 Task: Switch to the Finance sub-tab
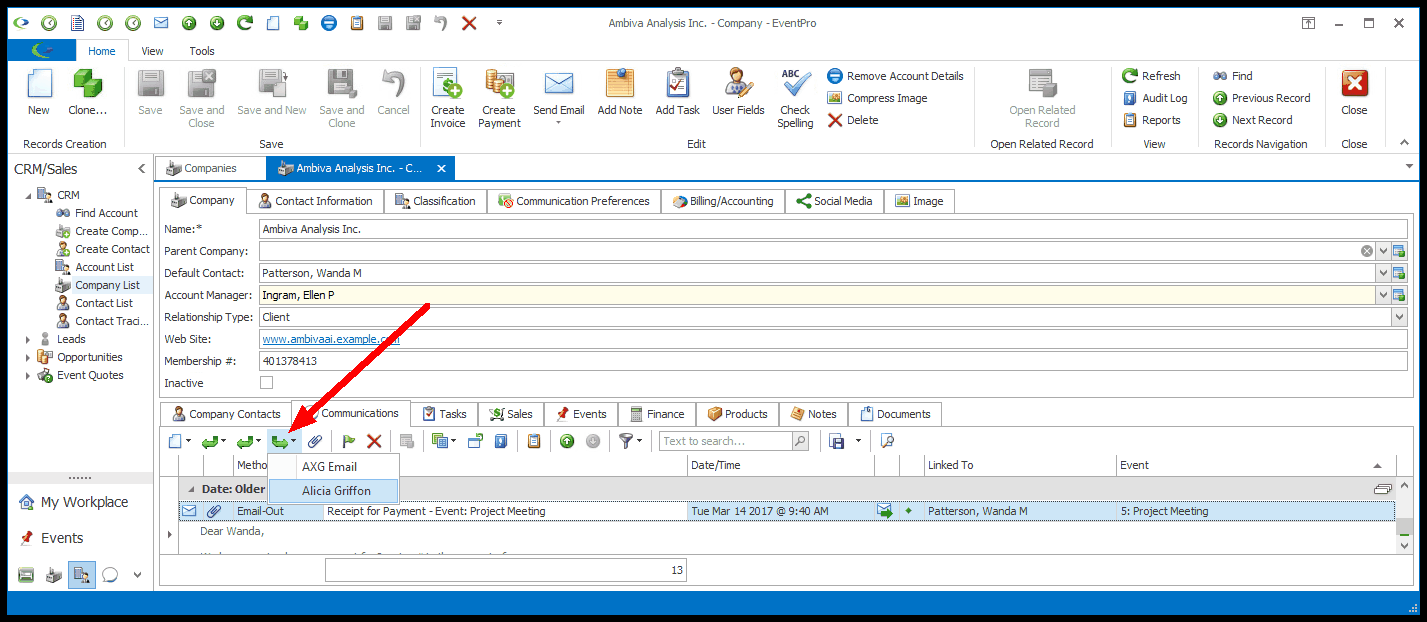[x=656, y=414]
